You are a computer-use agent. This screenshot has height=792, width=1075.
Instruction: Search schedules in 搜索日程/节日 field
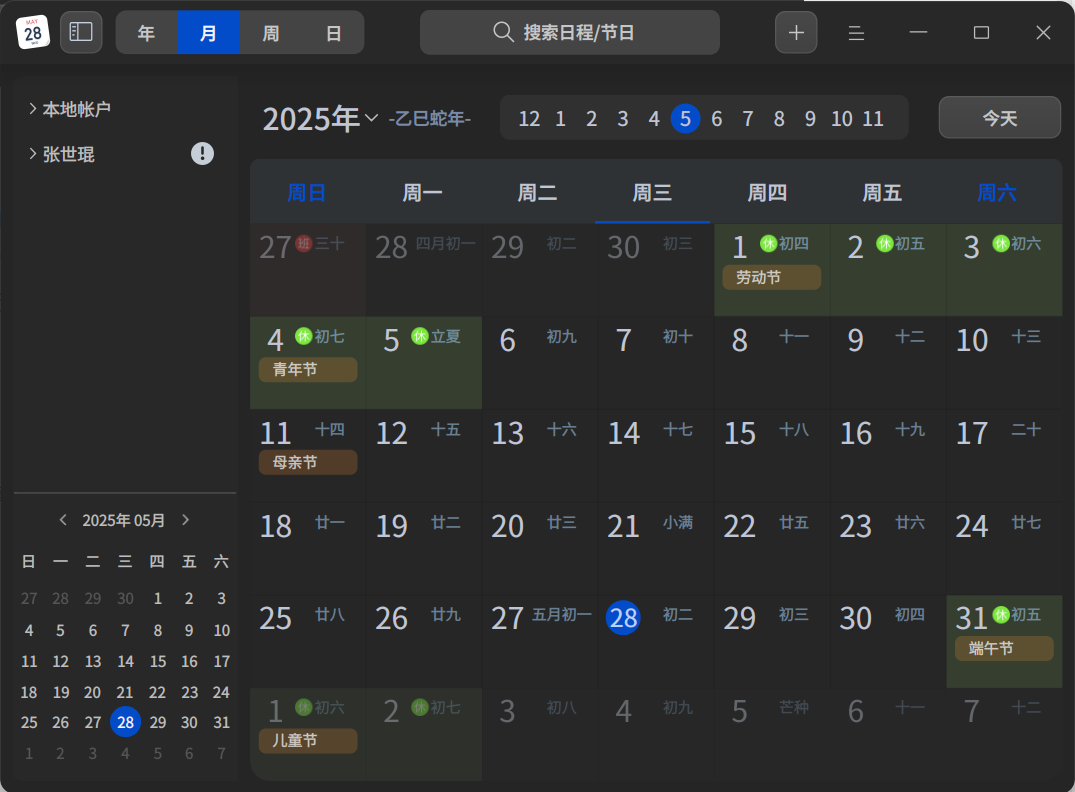[570, 32]
